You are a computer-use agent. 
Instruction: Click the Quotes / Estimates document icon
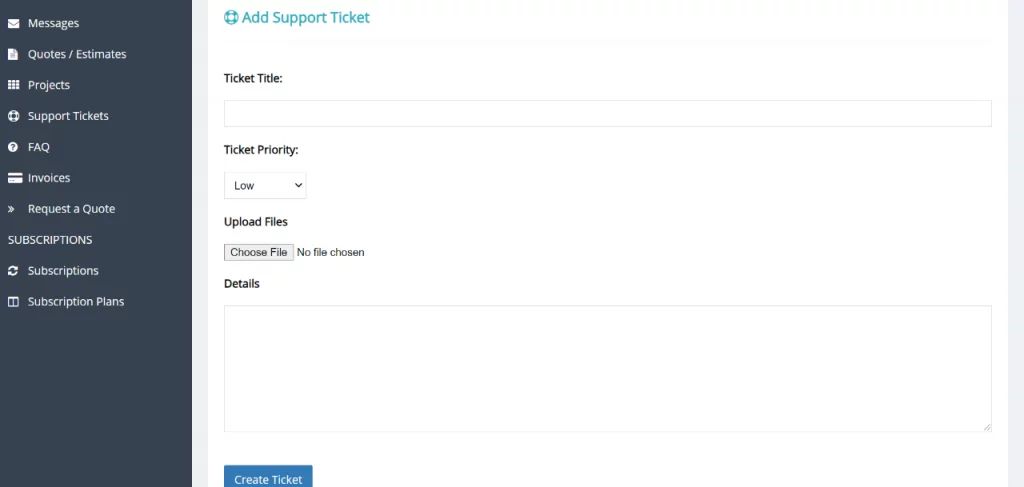(13, 54)
